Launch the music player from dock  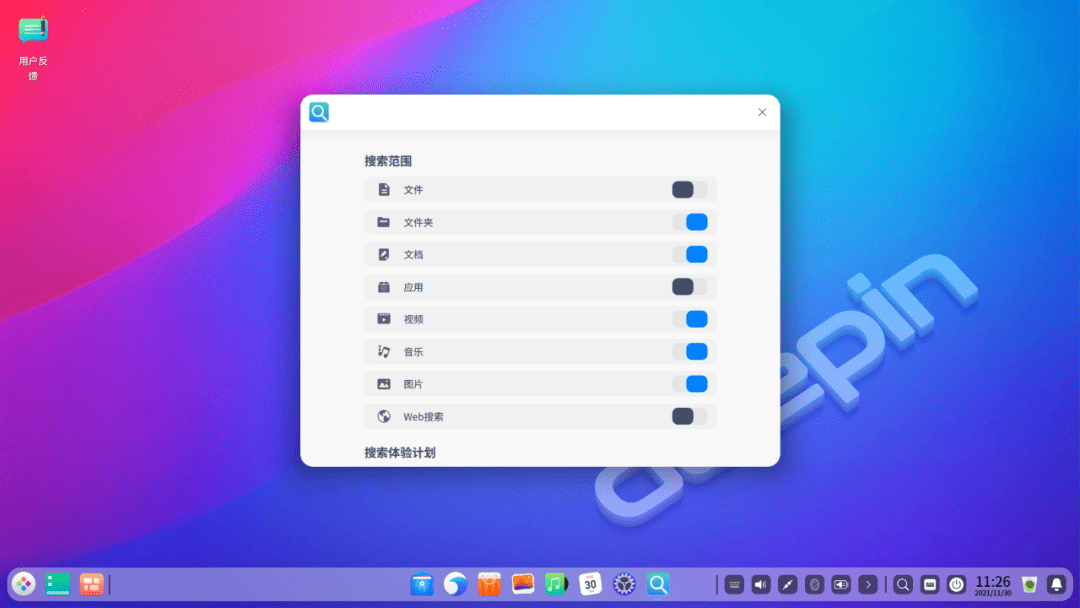(556, 584)
